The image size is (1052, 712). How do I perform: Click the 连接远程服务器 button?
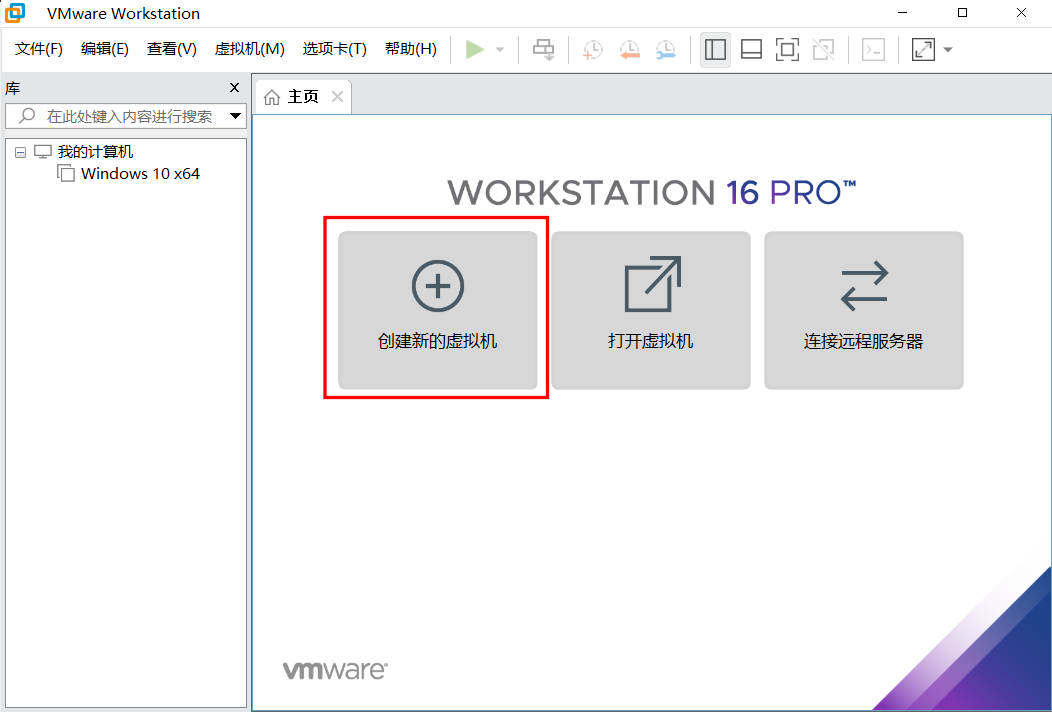coord(863,310)
